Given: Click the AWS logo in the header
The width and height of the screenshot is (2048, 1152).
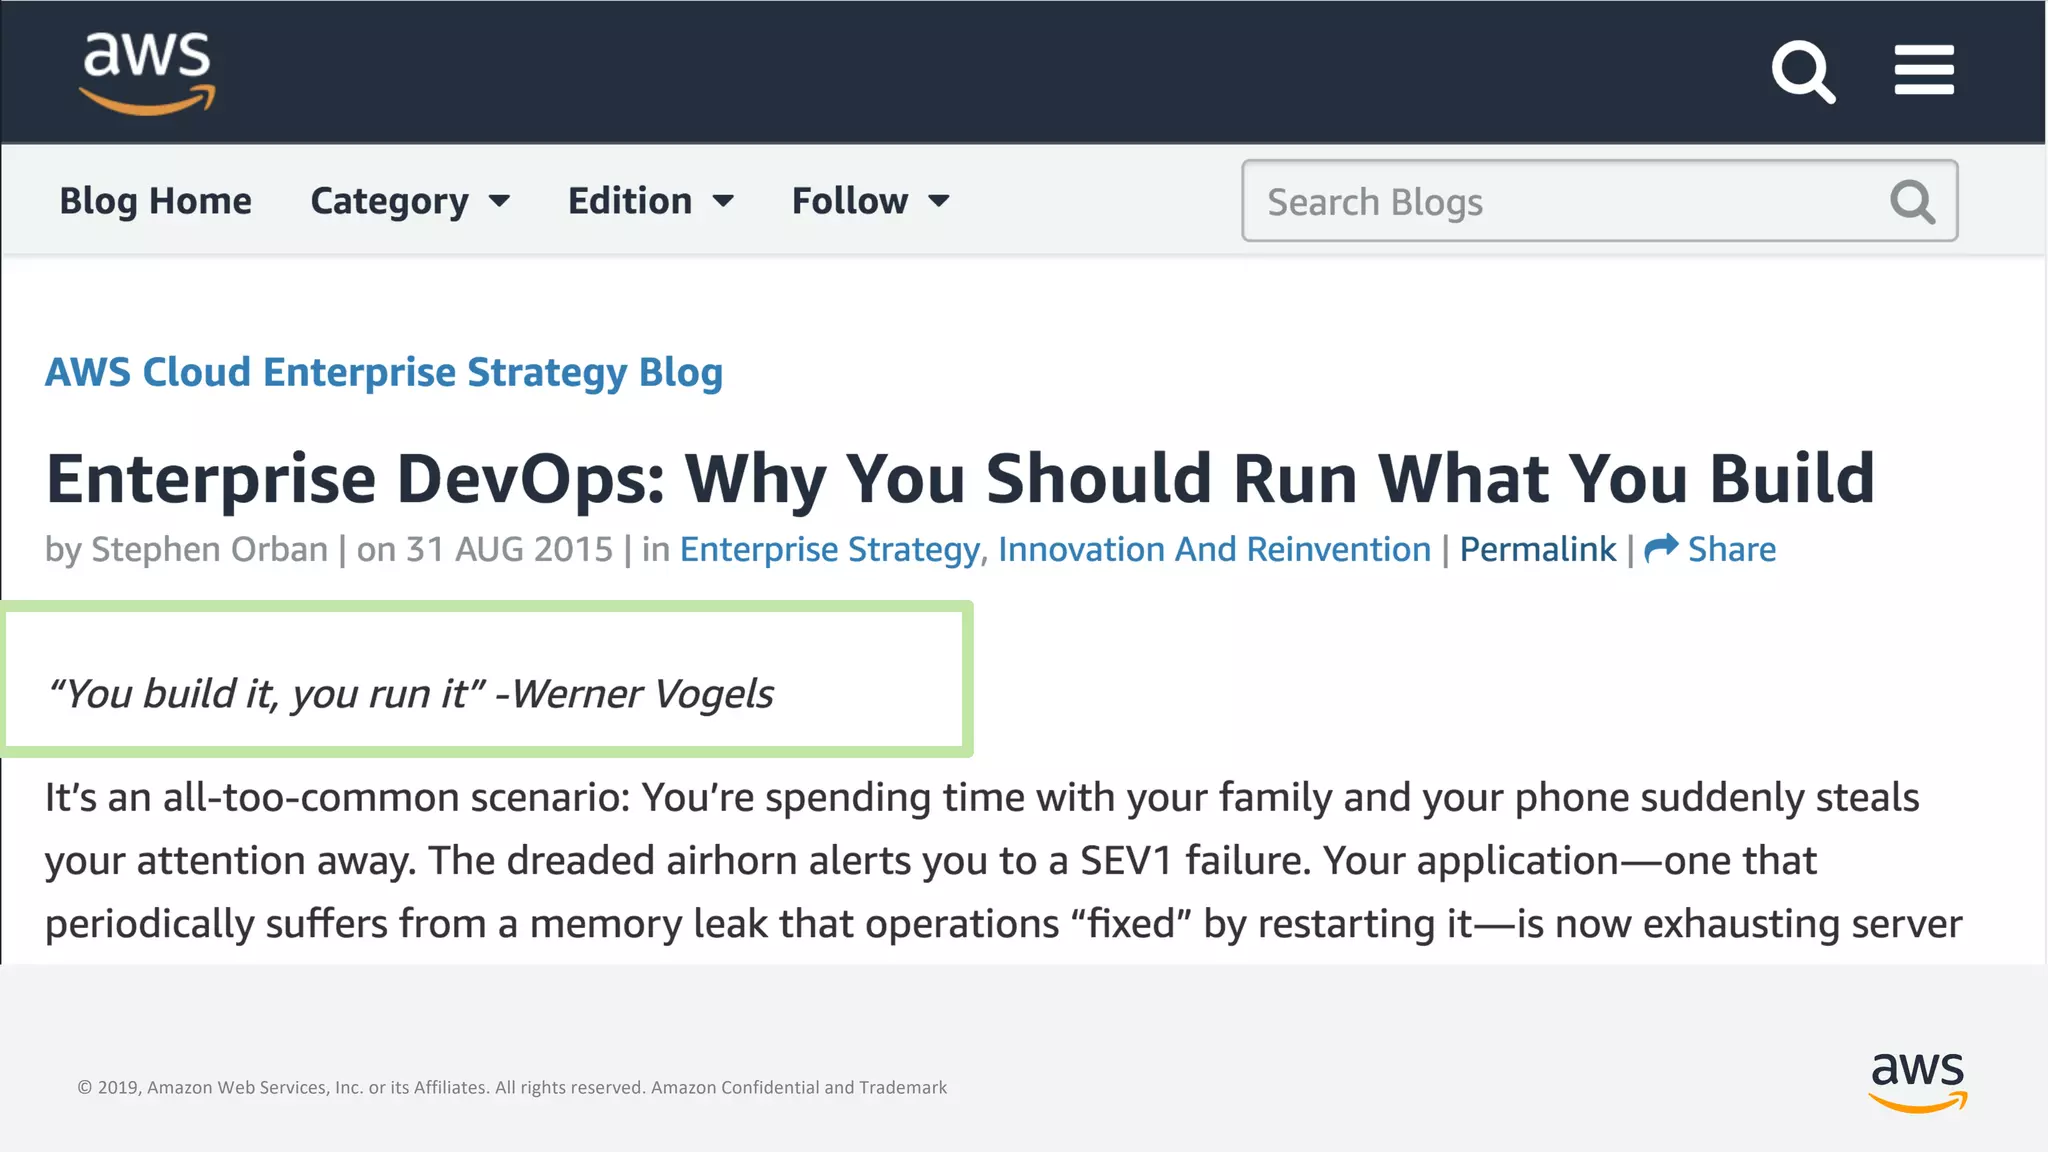Looking at the screenshot, I should 147,73.
